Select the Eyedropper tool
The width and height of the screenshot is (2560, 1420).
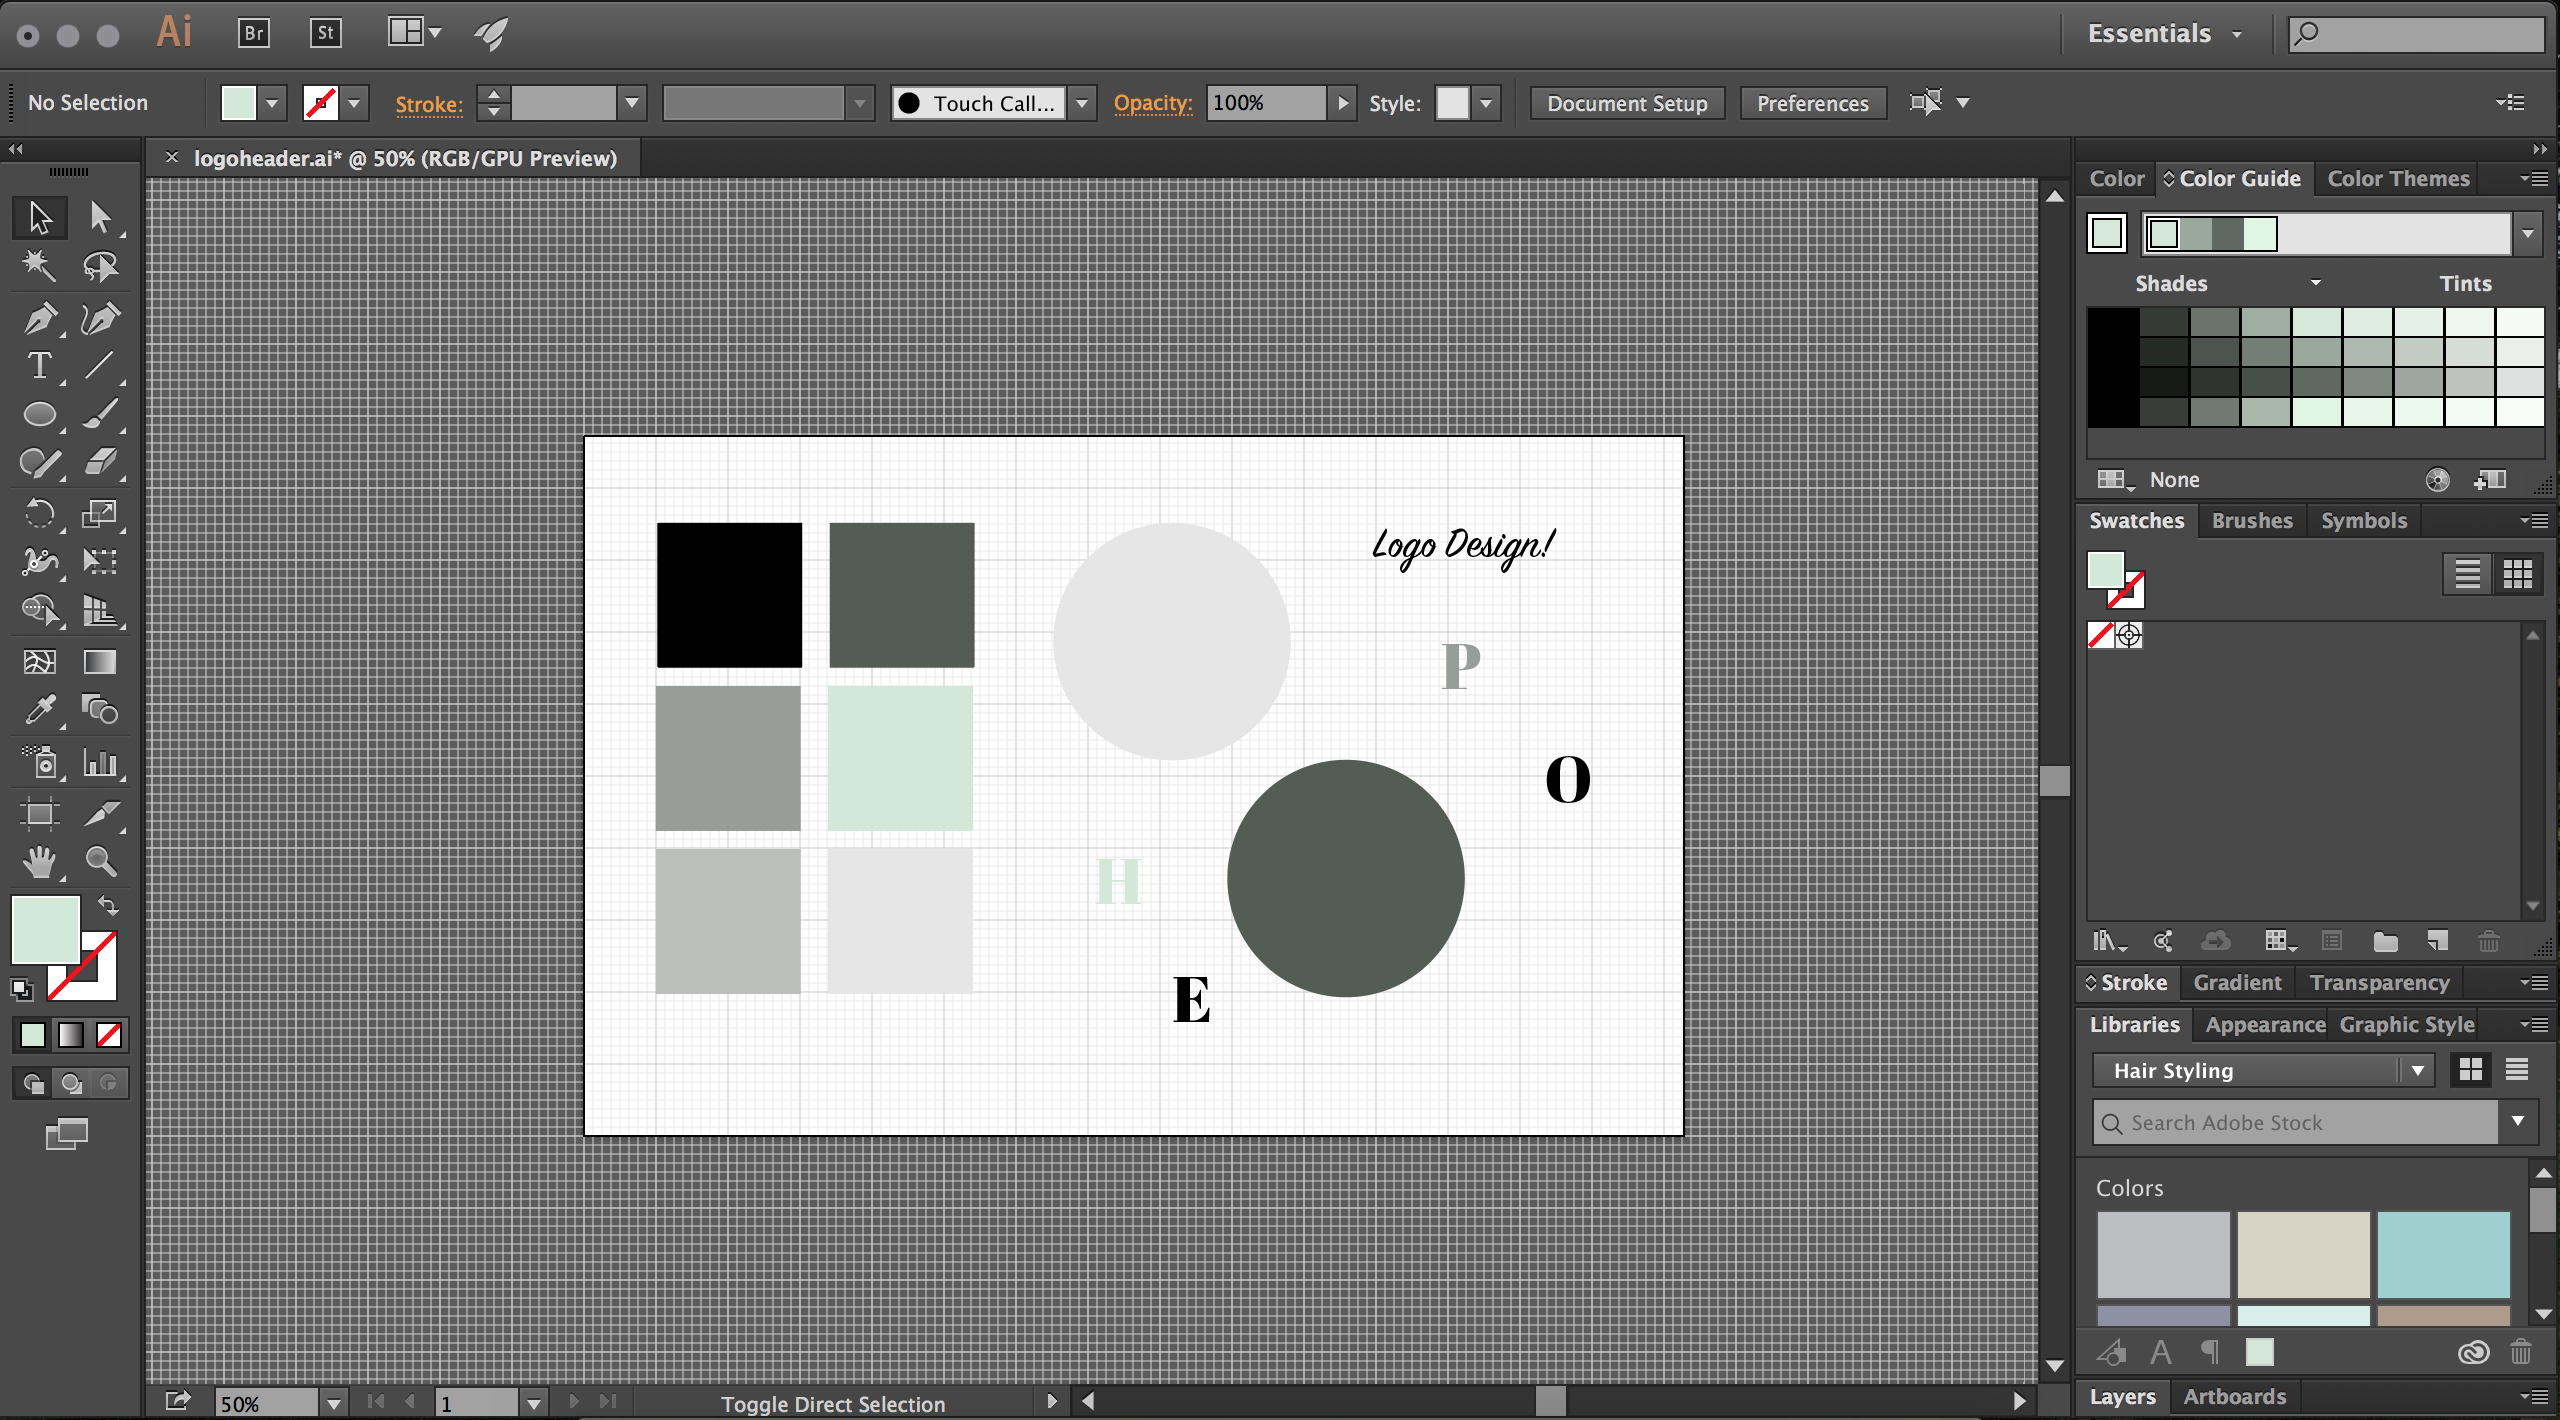(x=40, y=710)
